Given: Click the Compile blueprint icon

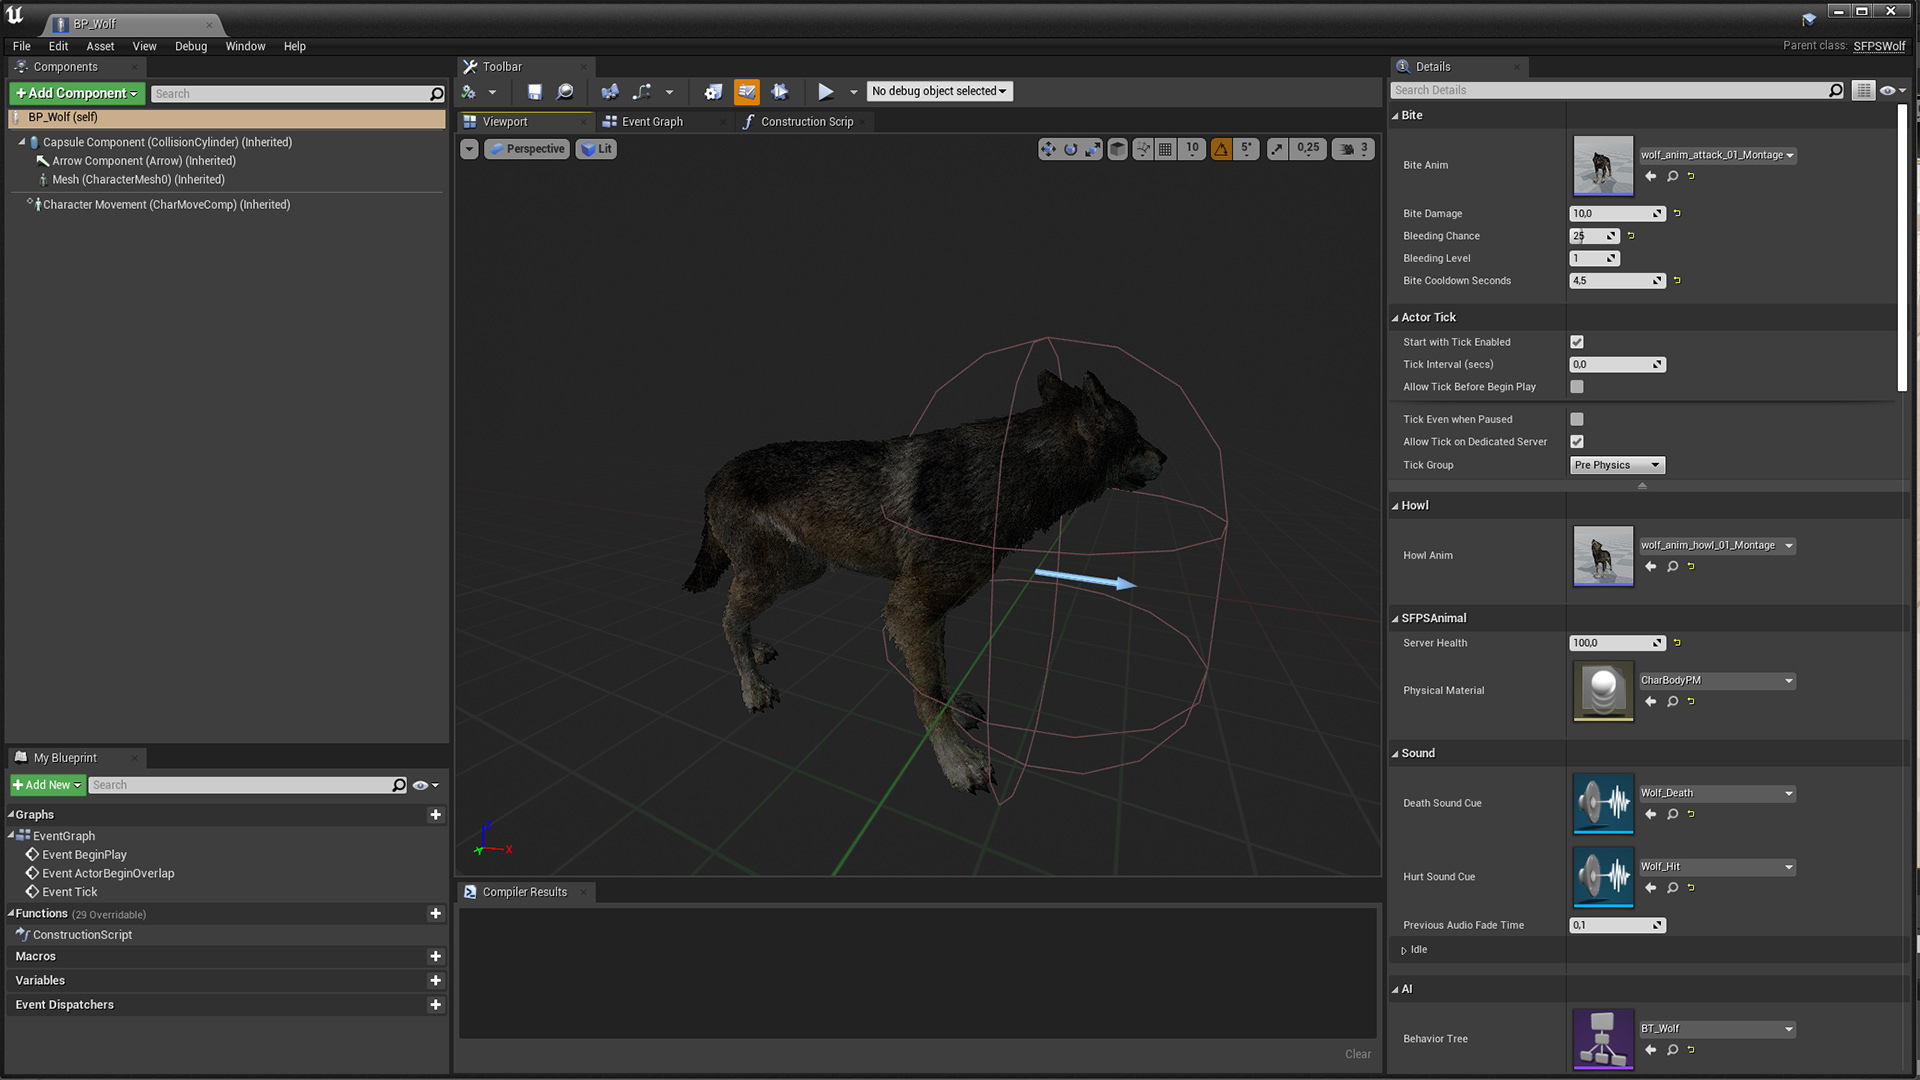Looking at the screenshot, I should click(x=468, y=92).
